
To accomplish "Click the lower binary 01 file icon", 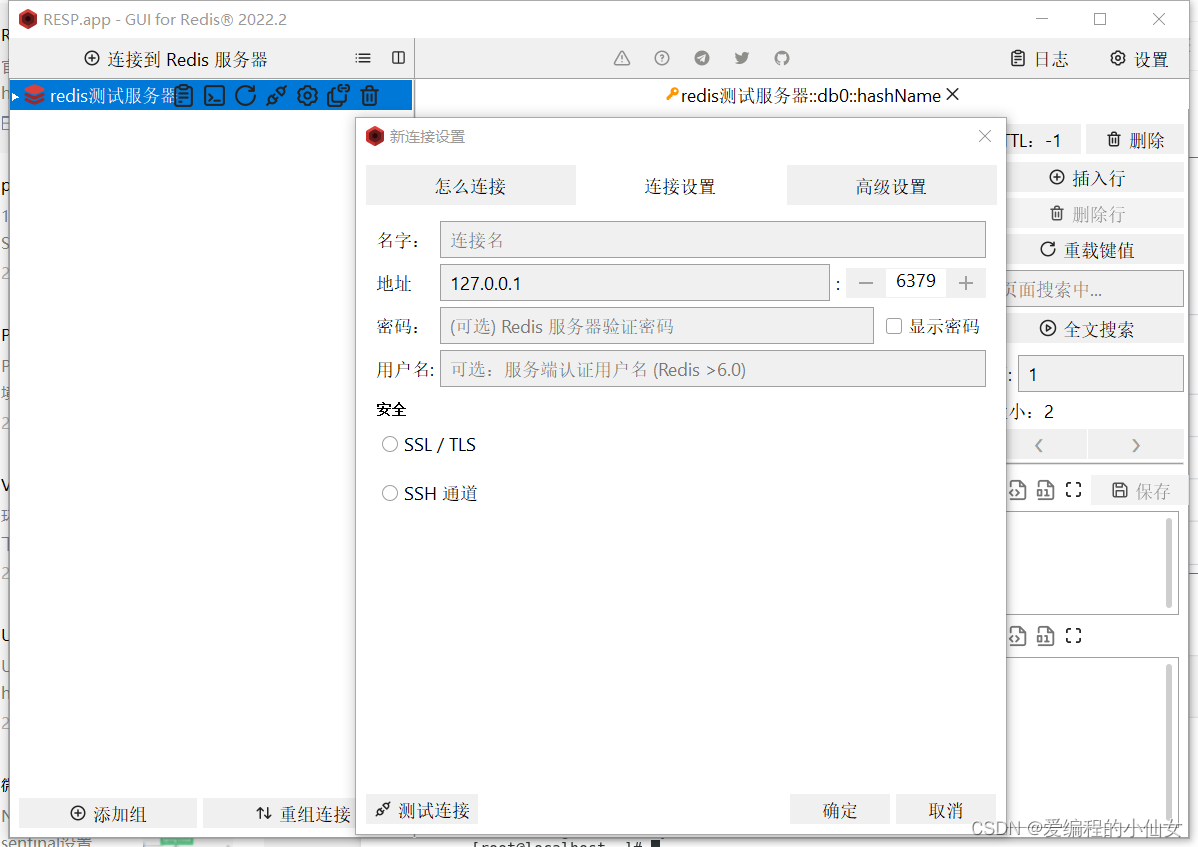I will point(1045,635).
